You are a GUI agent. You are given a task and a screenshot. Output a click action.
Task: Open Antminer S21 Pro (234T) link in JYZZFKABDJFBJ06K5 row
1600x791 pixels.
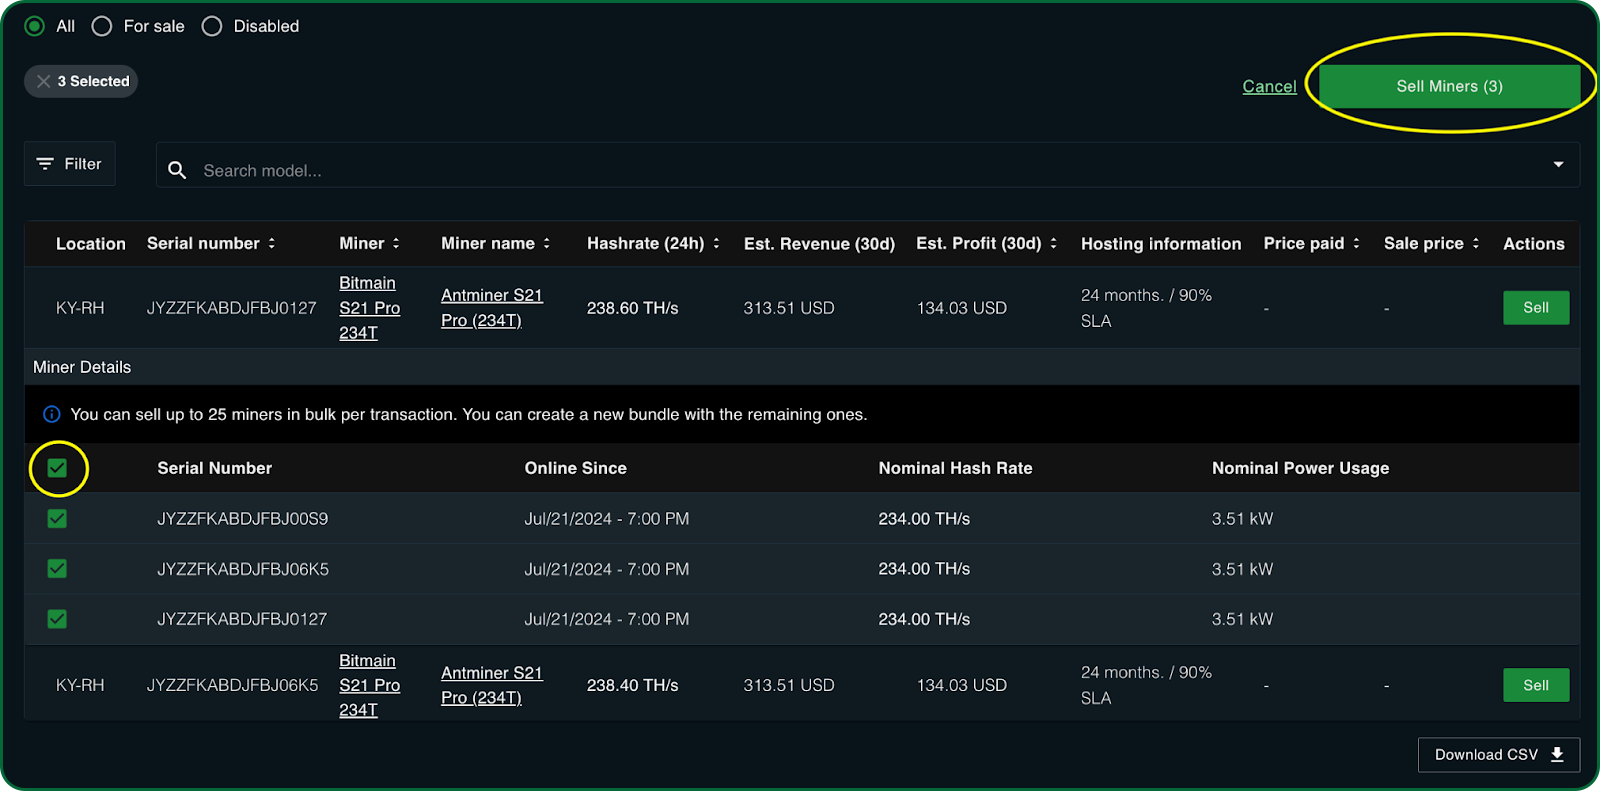tap(492, 685)
